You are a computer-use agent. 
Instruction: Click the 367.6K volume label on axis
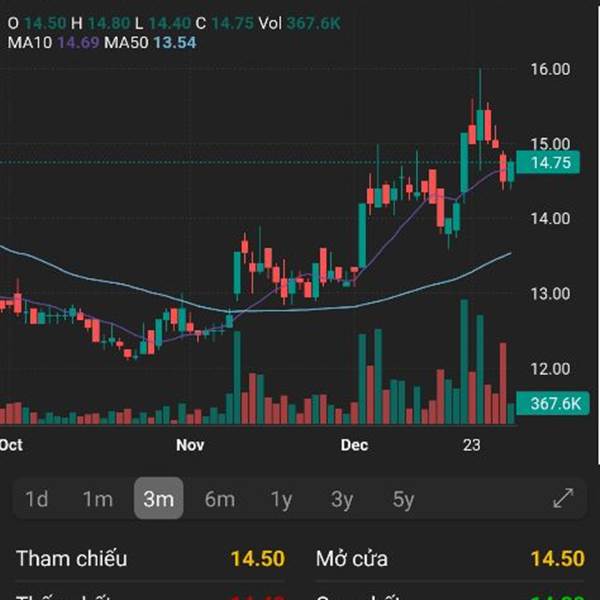553,403
